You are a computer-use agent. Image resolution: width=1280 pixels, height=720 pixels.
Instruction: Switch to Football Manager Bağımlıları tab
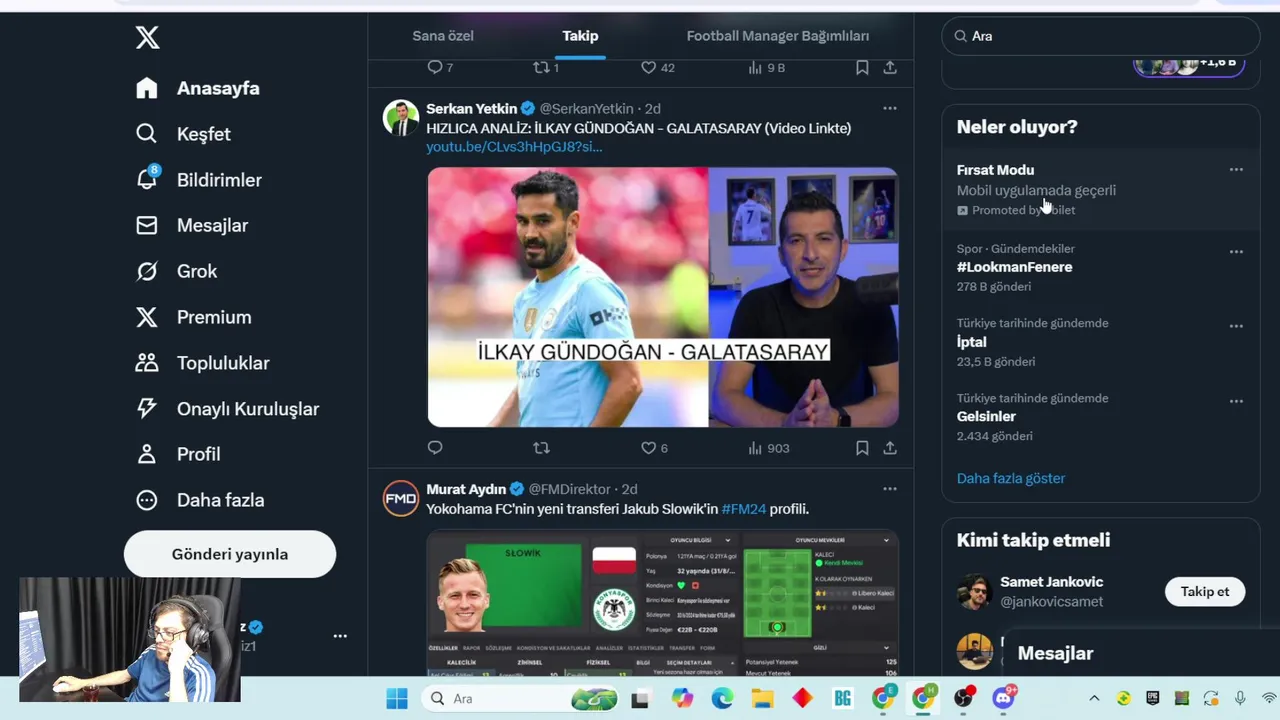pos(778,36)
